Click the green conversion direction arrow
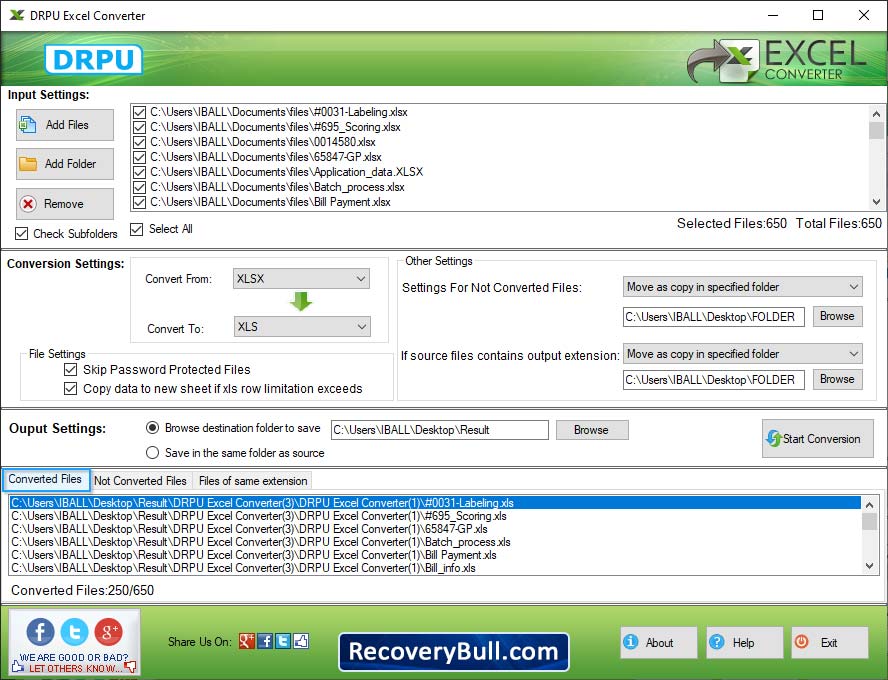Image resolution: width=888 pixels, height=680 pixels. (301, 302)
